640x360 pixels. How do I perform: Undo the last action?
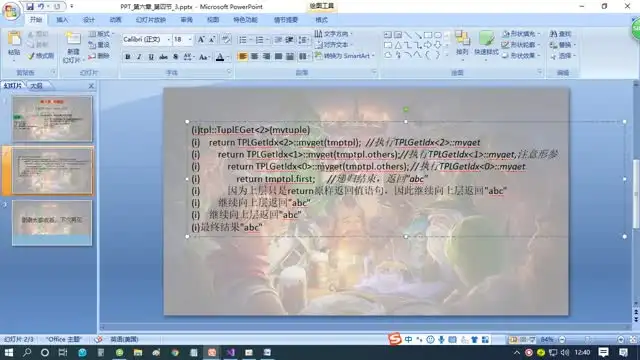(x=41, y=7)
